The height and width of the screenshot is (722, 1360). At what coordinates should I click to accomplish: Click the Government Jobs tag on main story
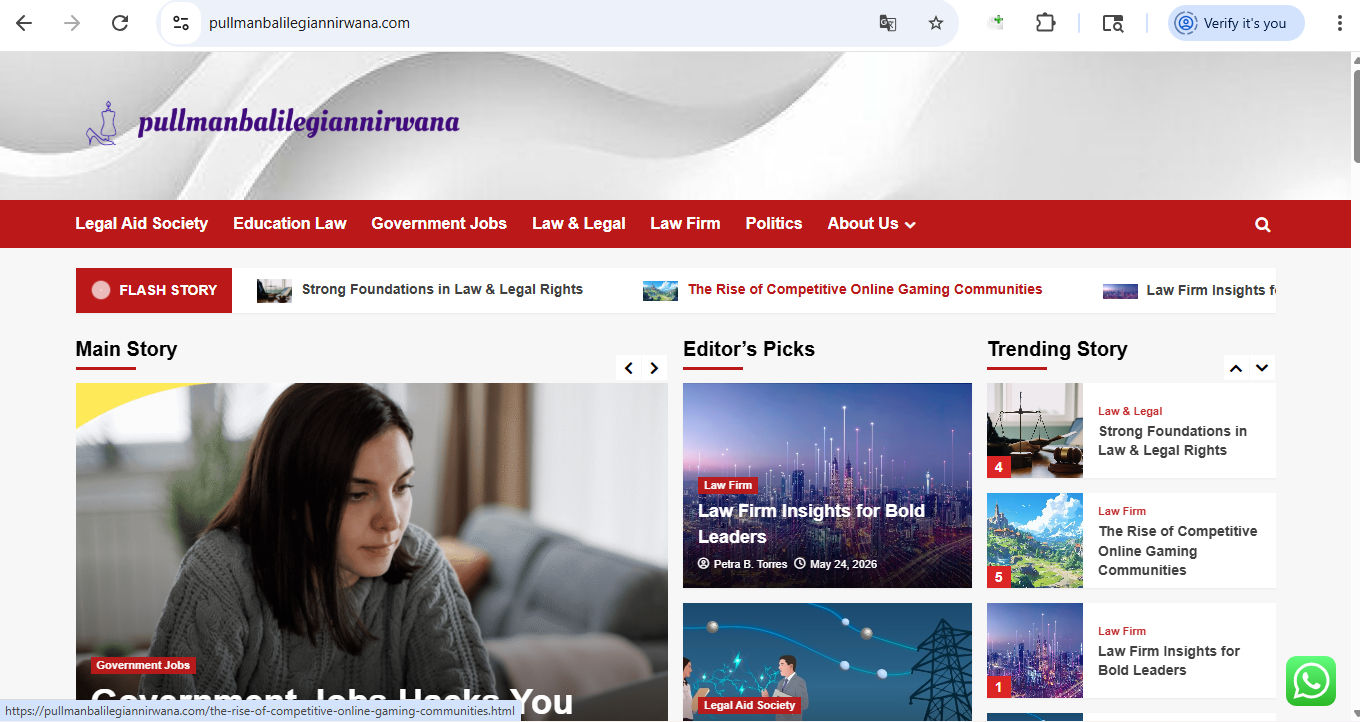(x=143, y=665)
